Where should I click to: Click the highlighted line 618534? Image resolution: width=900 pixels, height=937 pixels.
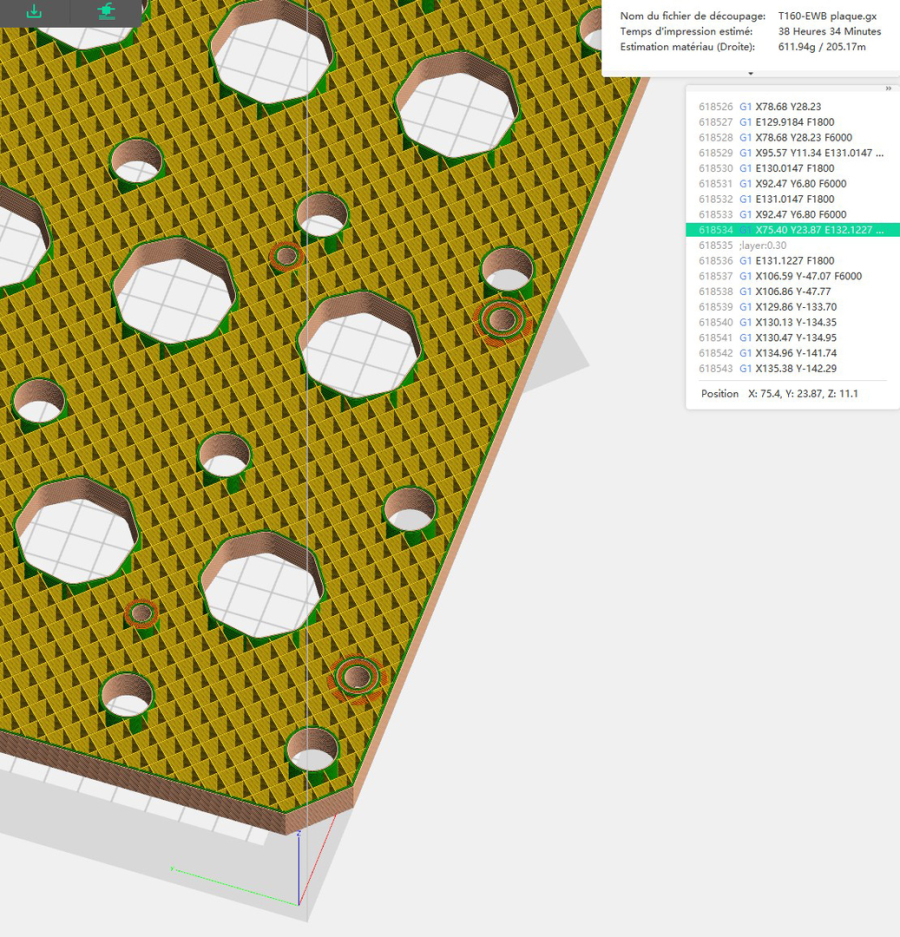tap(790, 230)
